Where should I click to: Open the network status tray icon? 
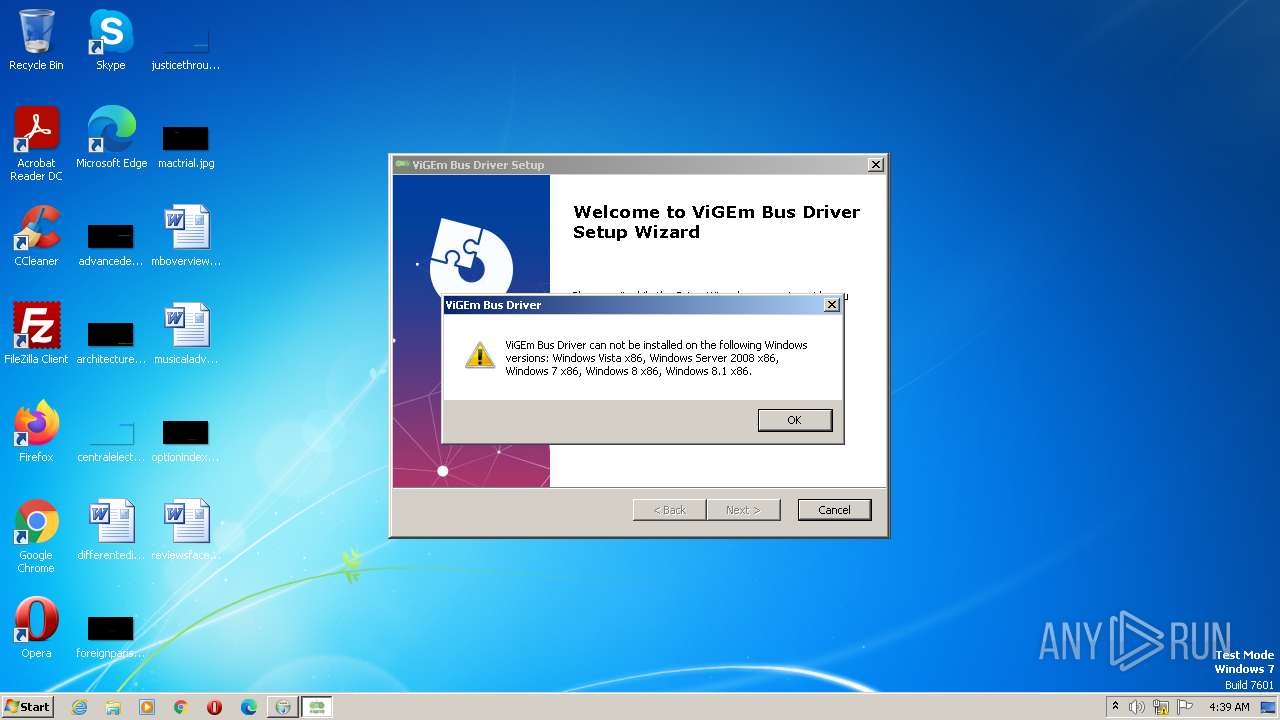[1161, 707]
